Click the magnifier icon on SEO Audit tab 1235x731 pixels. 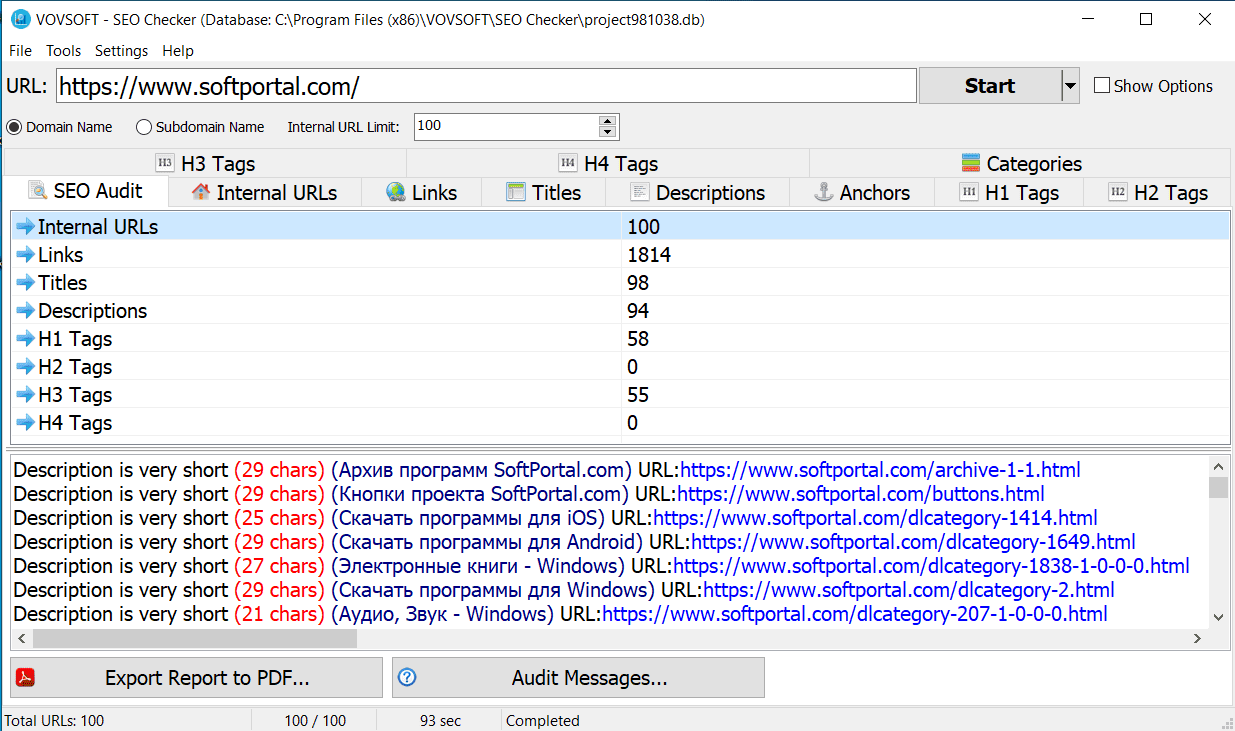pyautogui.click(x=38, y=191)
